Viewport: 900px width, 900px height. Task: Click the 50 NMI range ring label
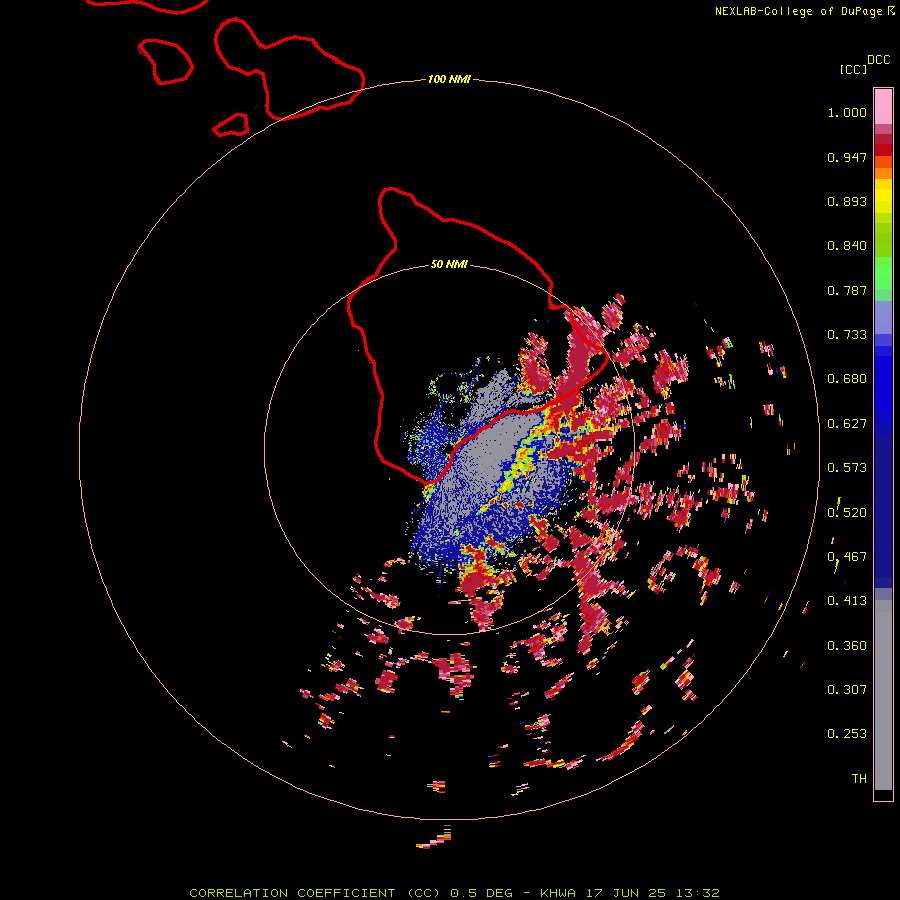[x=449, y=264]
